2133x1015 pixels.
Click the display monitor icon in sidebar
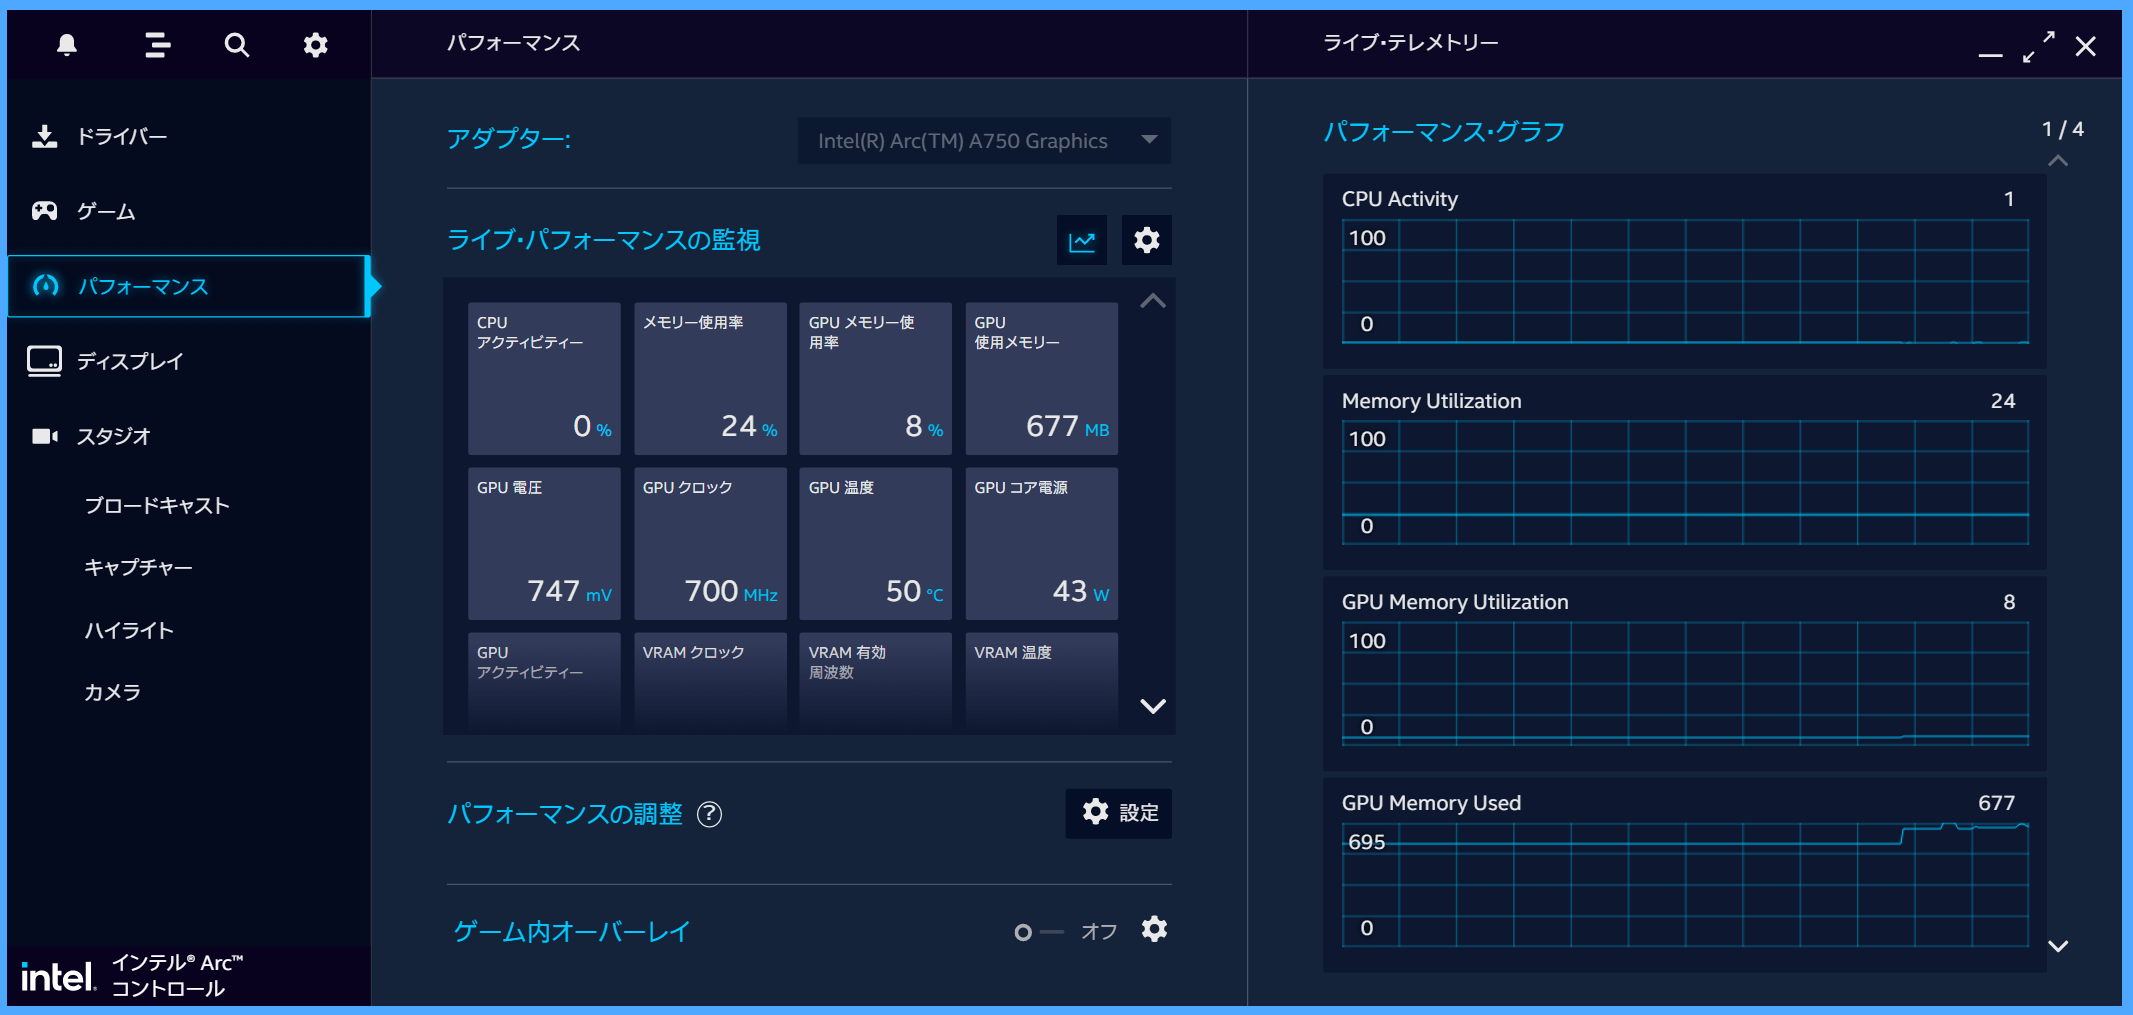tap(44, 361)
